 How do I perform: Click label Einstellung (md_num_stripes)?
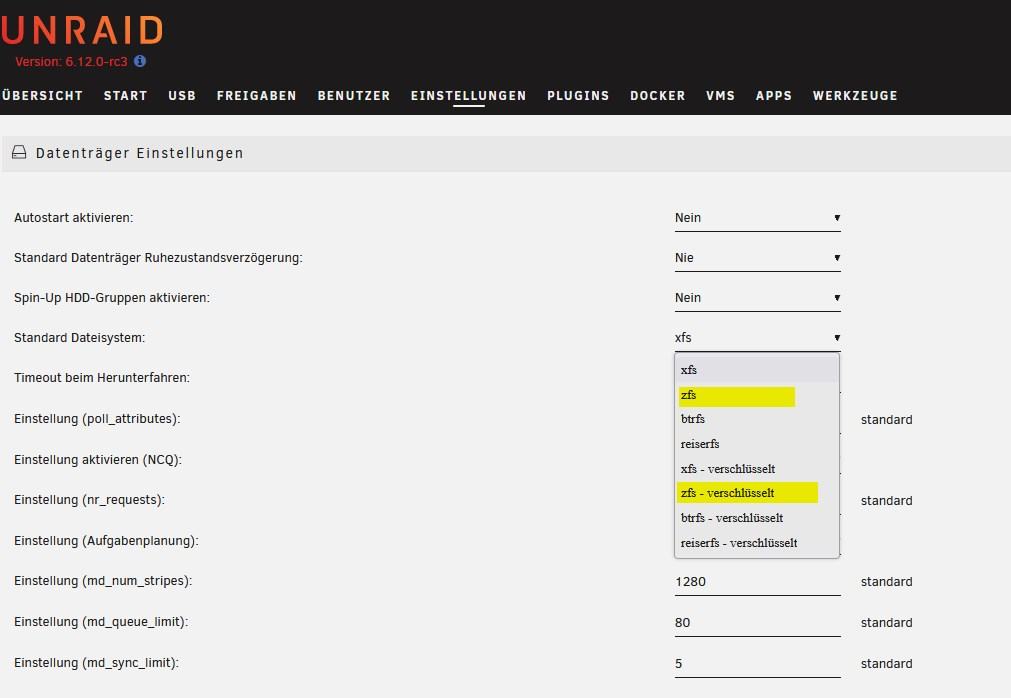pos(103,581)
